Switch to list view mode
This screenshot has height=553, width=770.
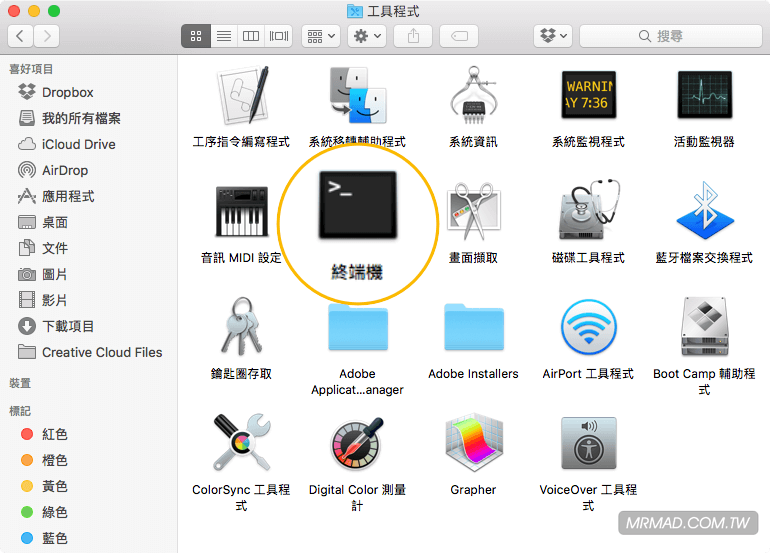click(x=223, y=36)
